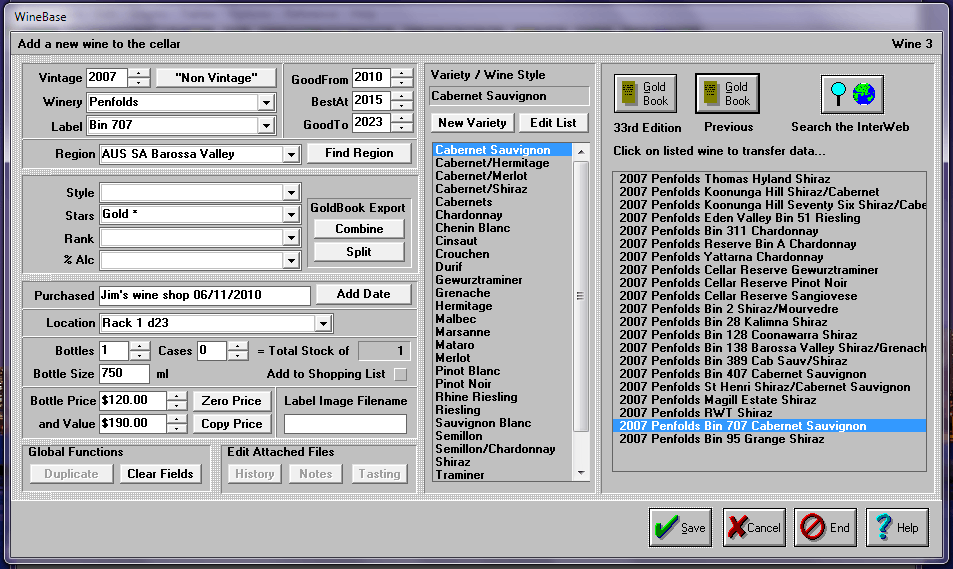Click the Purchased text field
Screen dimensions: 953x569
(x=205, y=295)
